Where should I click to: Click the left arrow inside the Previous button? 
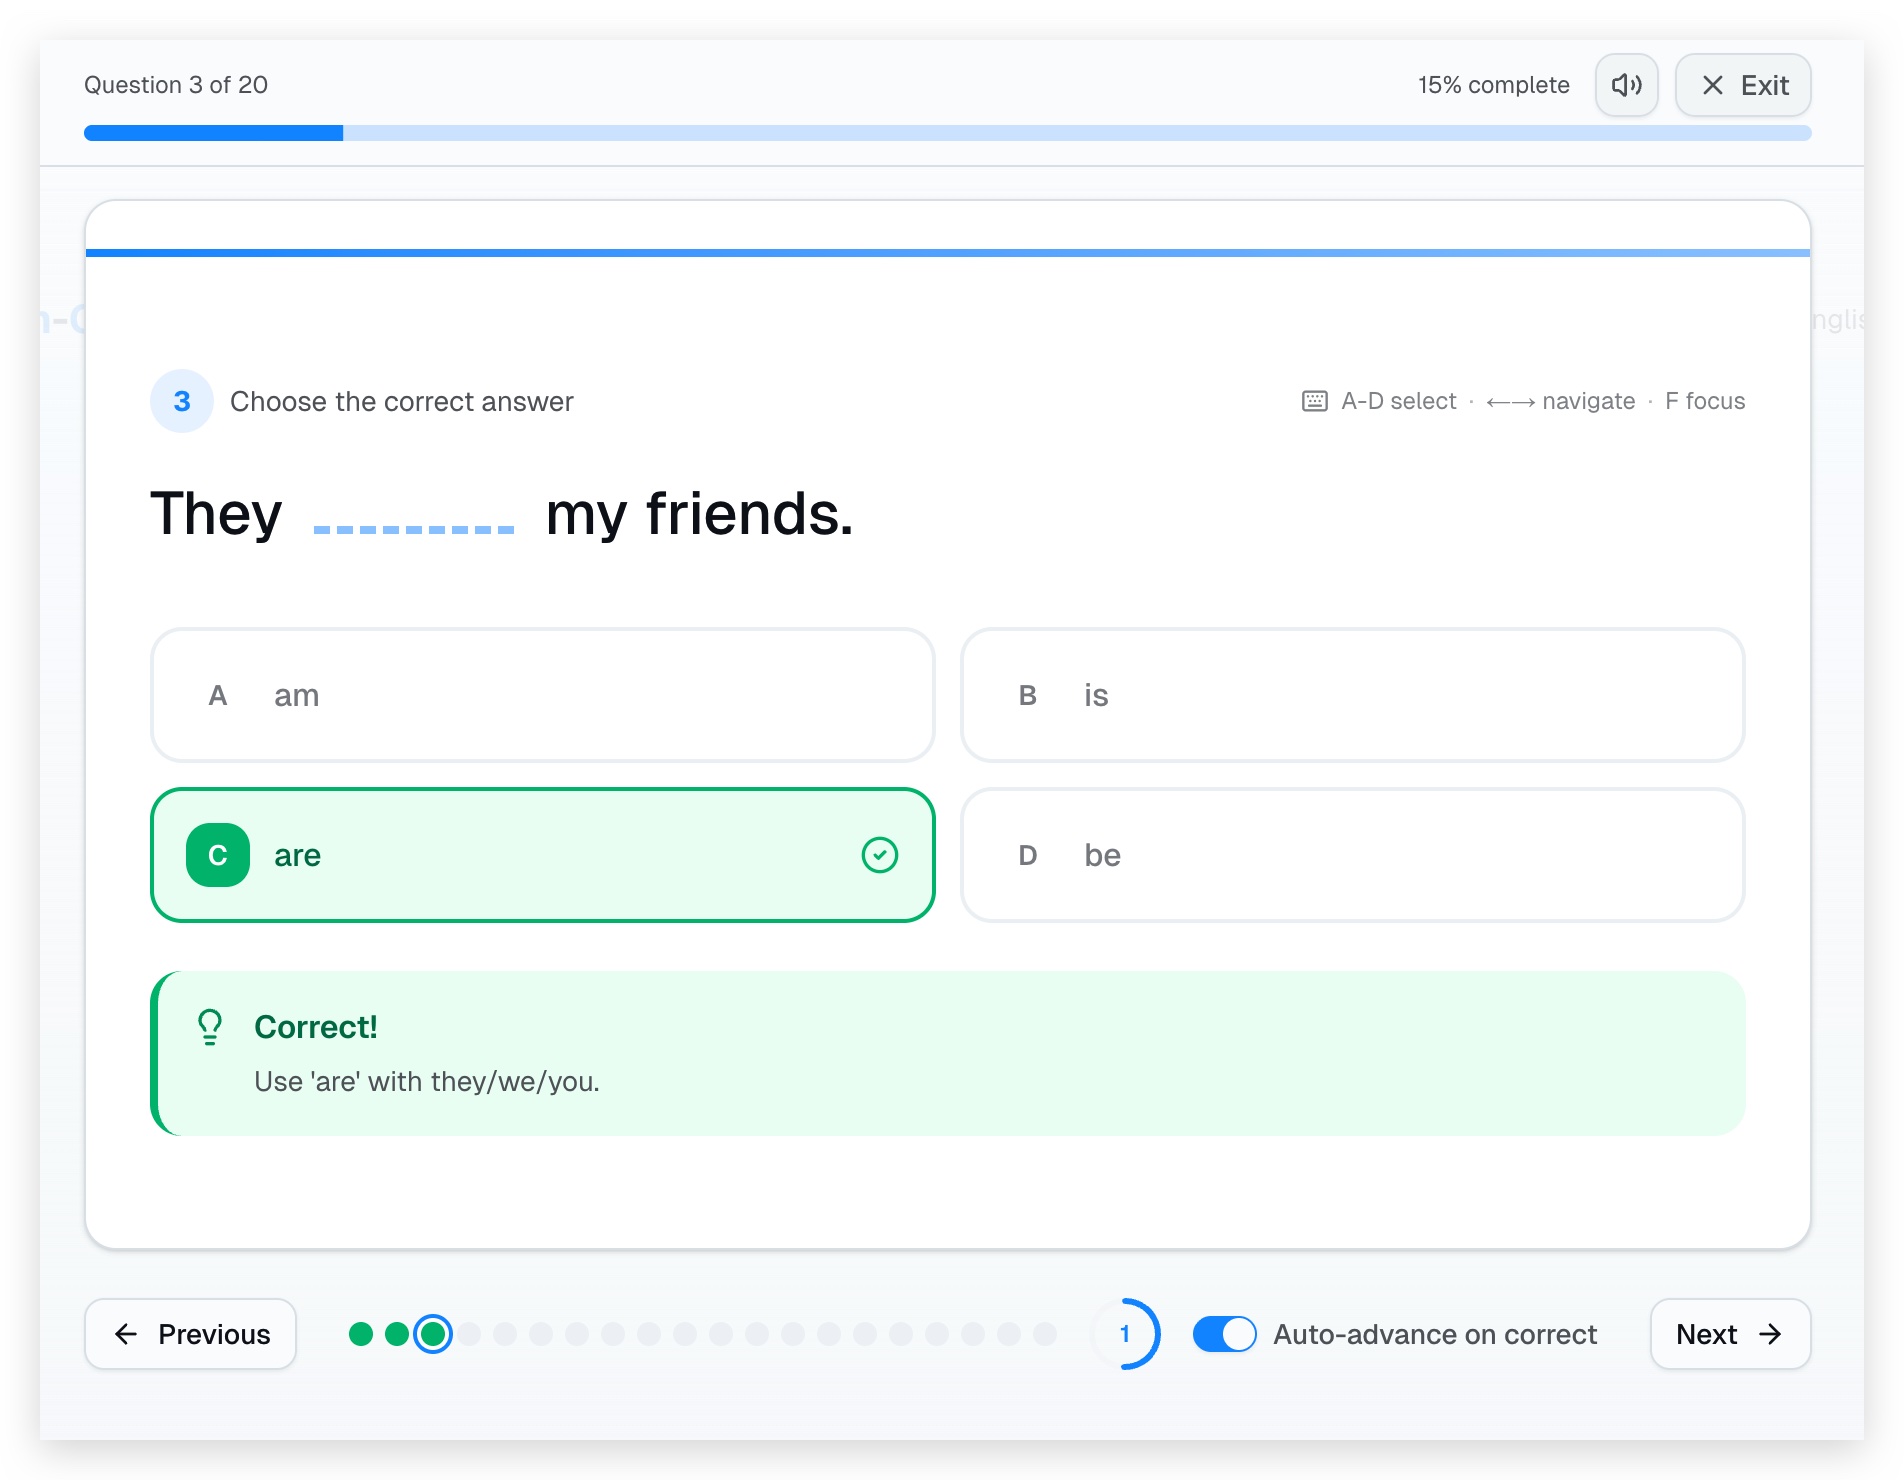click(x=124, y=1334)
